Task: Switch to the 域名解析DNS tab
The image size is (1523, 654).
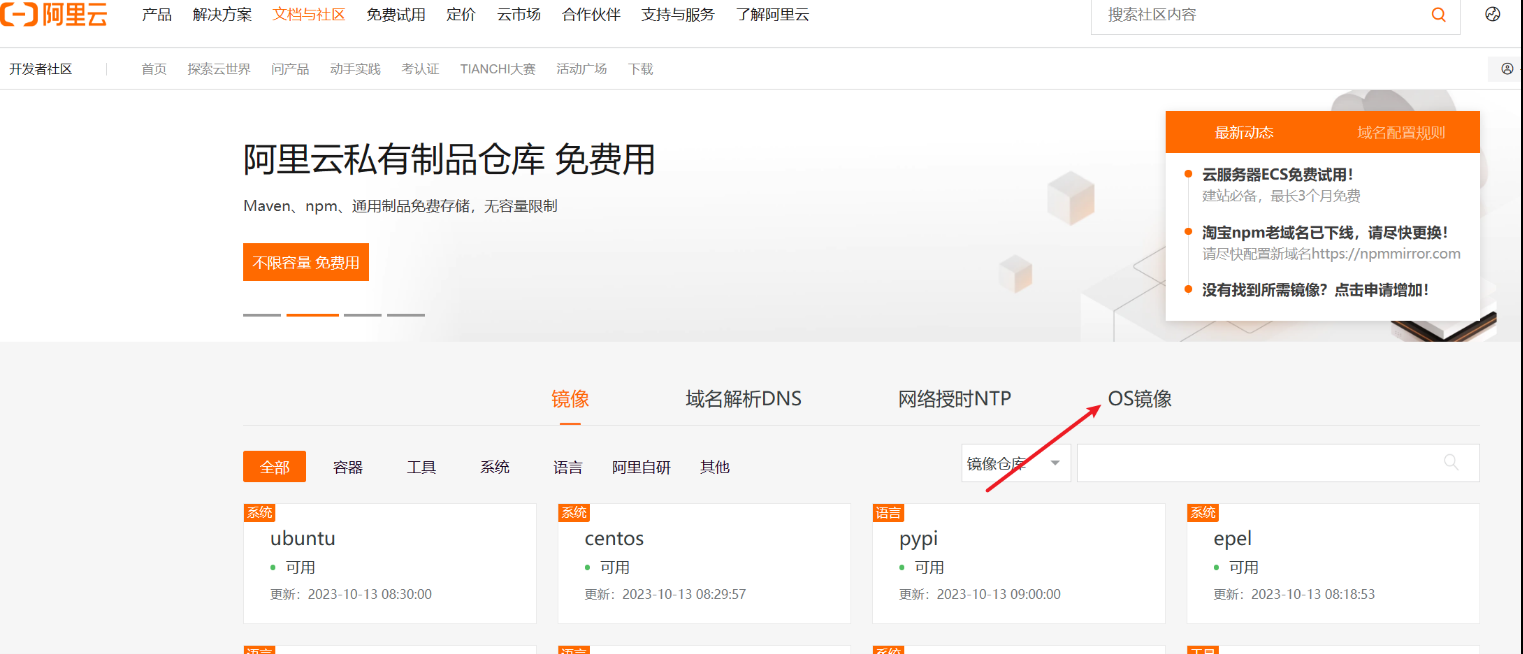Action: coord(744,399)
